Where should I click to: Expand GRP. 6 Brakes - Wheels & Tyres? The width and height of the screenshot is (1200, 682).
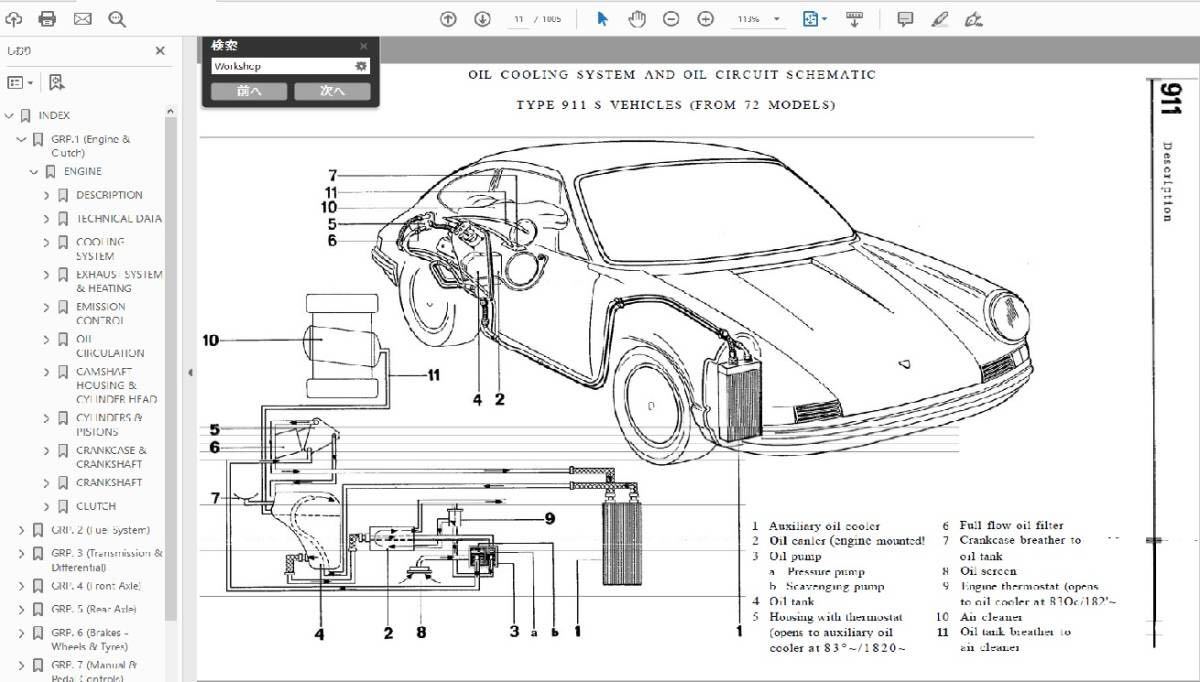(x=21, y=633)
